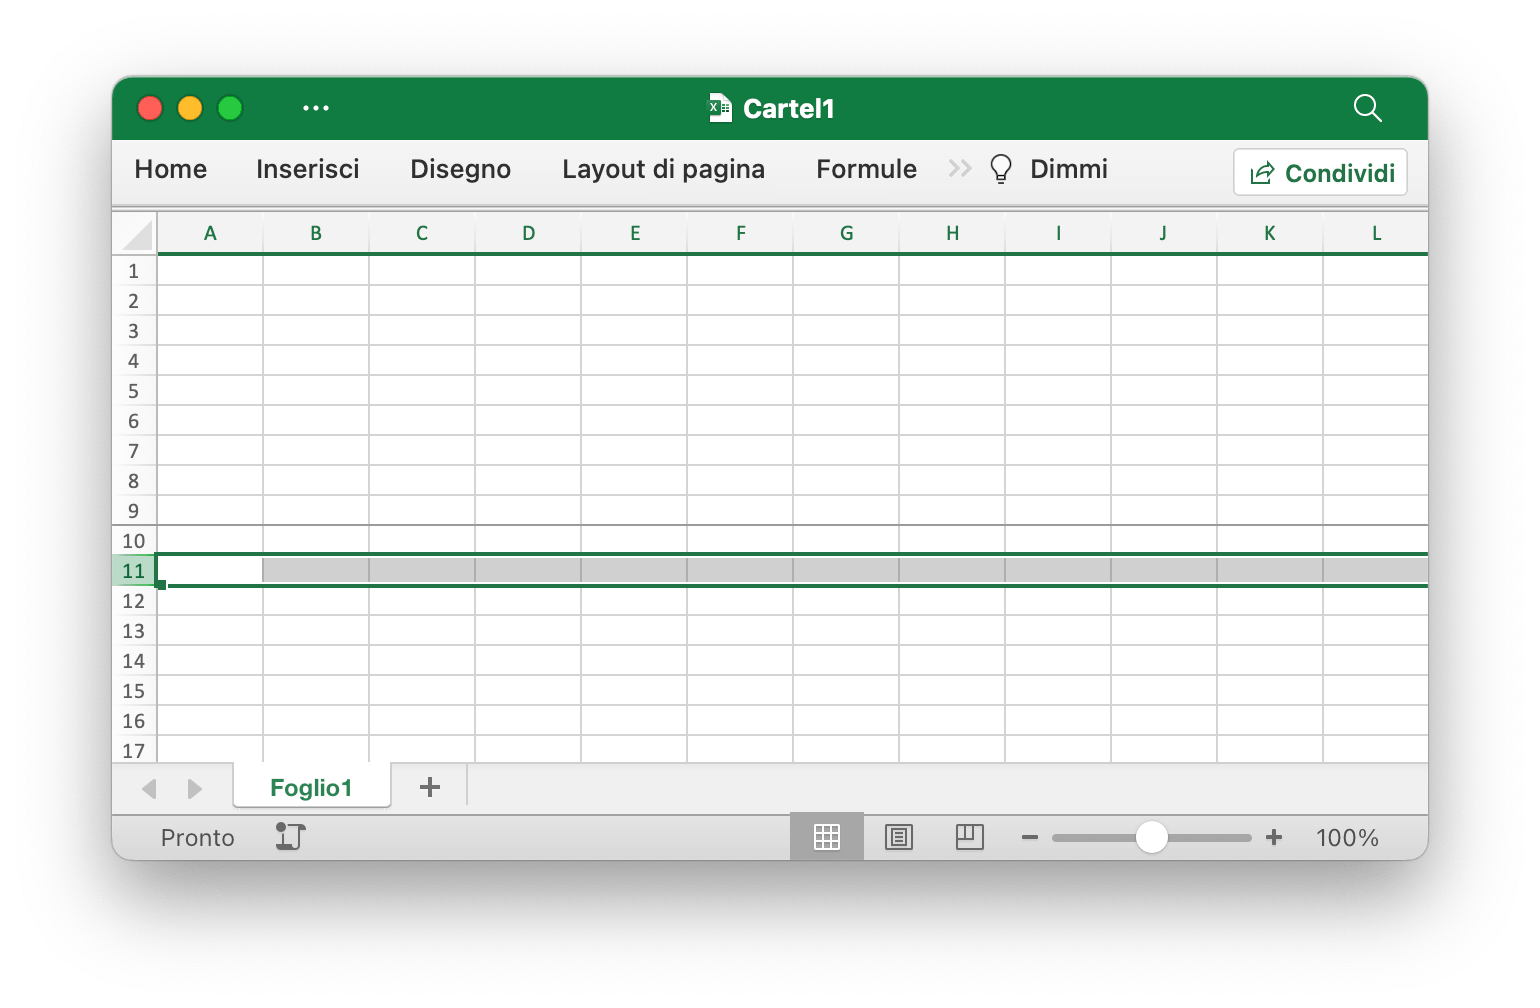Image resolution: width=1540 pixels, height=1008 pixels.
Task: Select highlighted row 11 header
Action: 134,571
